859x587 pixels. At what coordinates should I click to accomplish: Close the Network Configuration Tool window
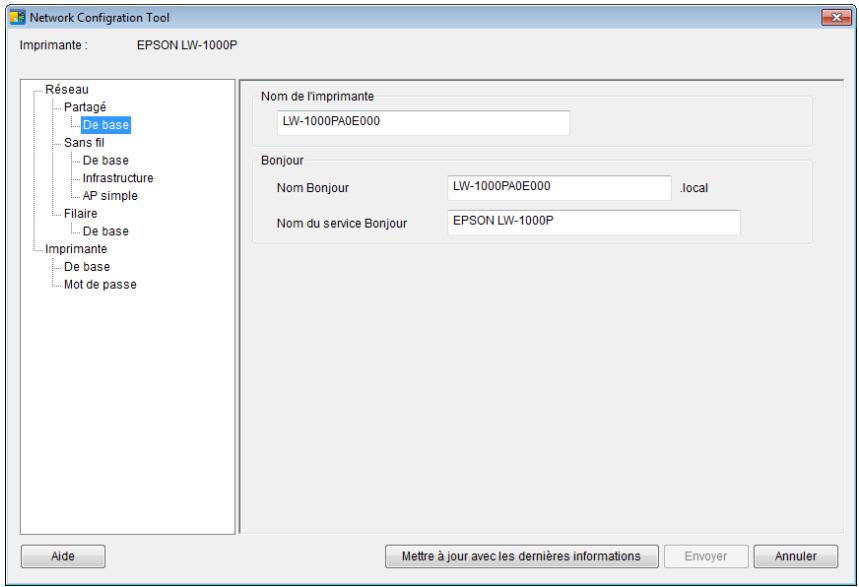click(836, 18)
